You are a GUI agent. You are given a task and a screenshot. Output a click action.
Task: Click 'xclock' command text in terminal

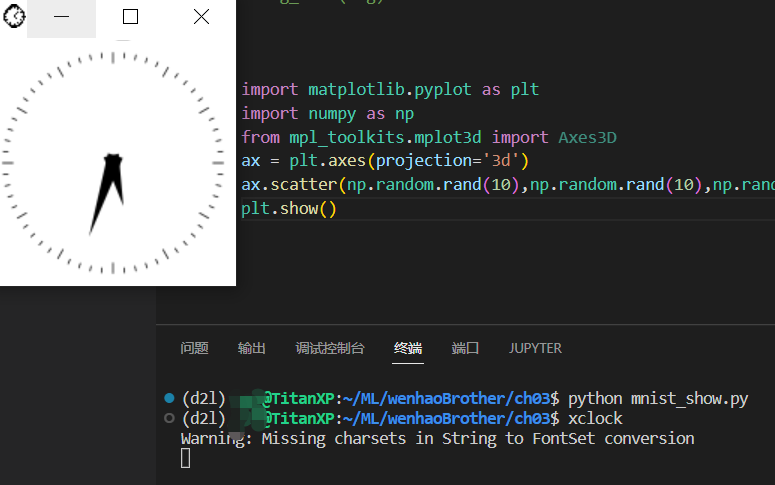point(595,418)
